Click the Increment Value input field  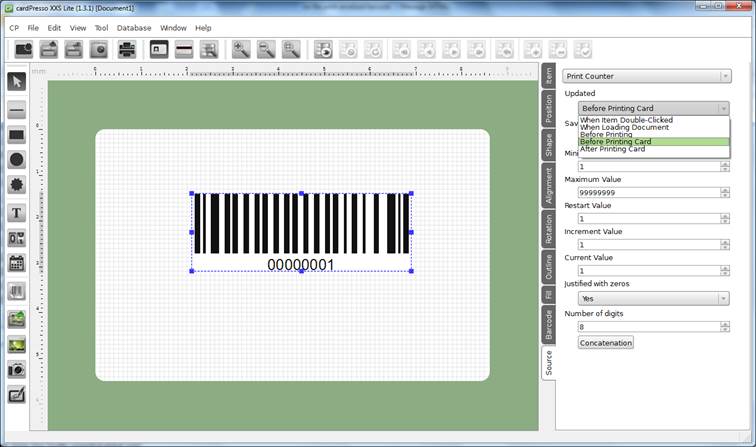(649, 244)
